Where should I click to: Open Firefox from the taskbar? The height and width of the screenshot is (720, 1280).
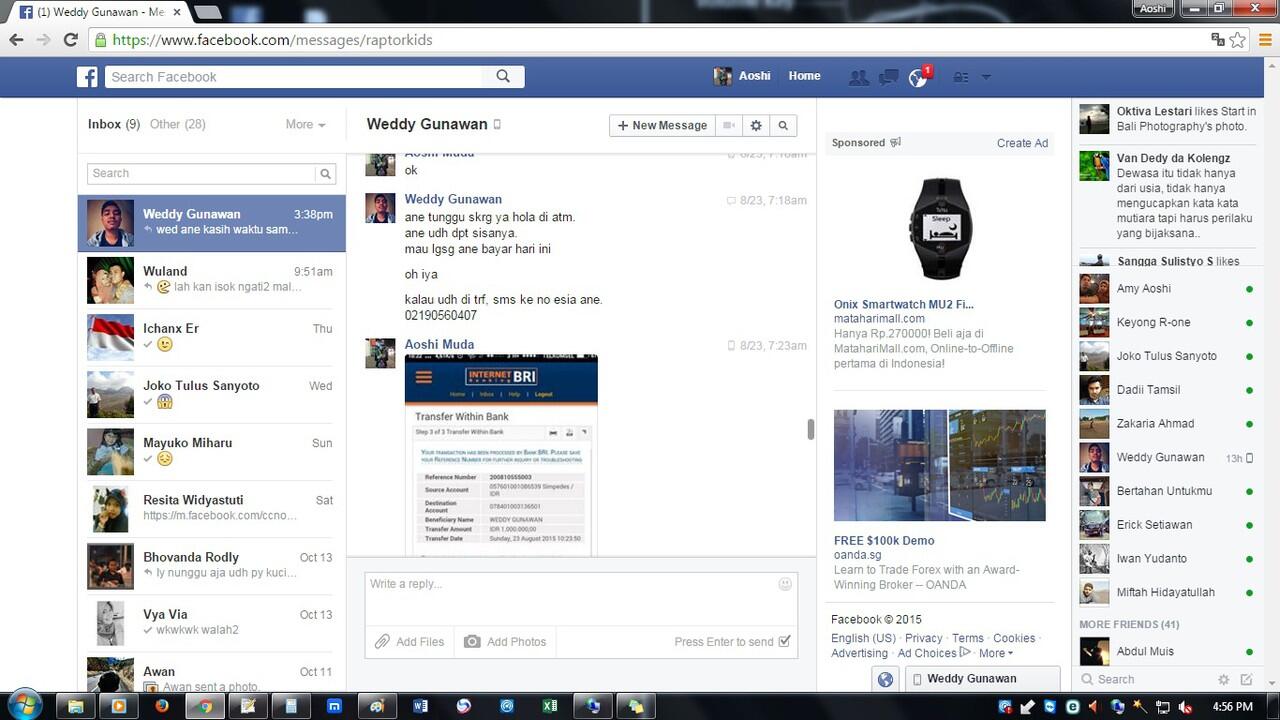(162, 705)
